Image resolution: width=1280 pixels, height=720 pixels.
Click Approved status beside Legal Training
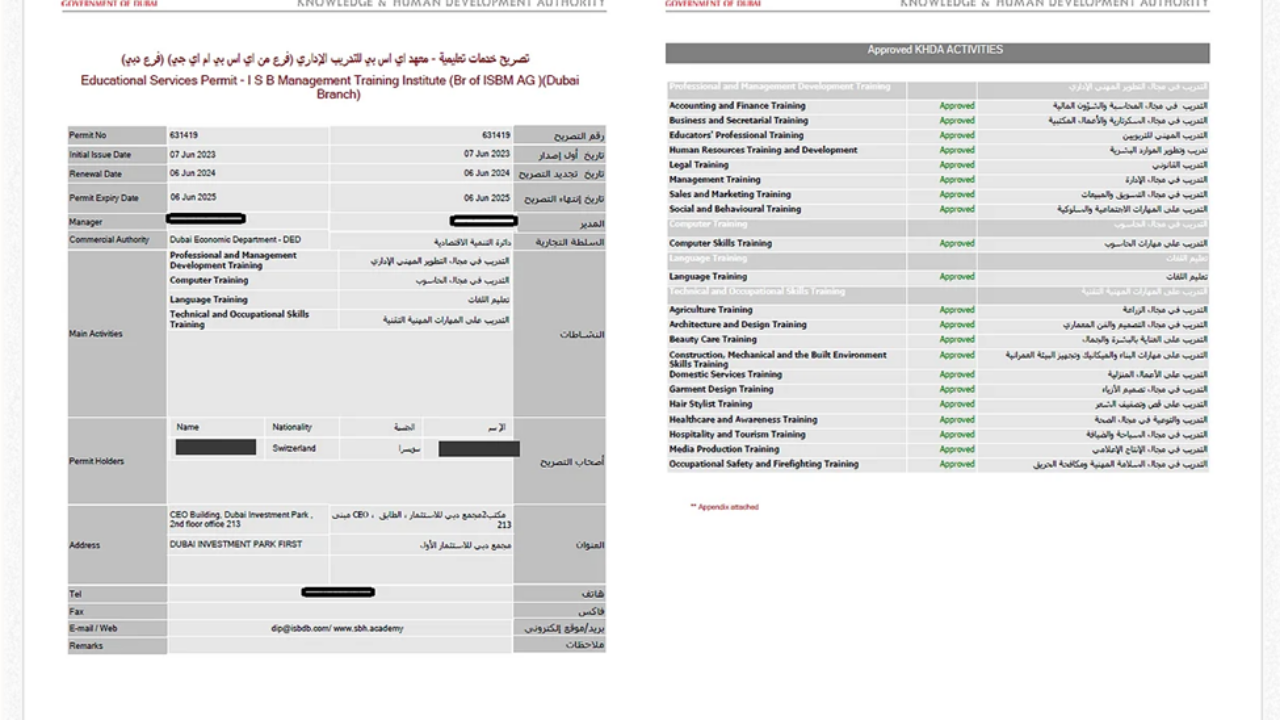point(956,165)
